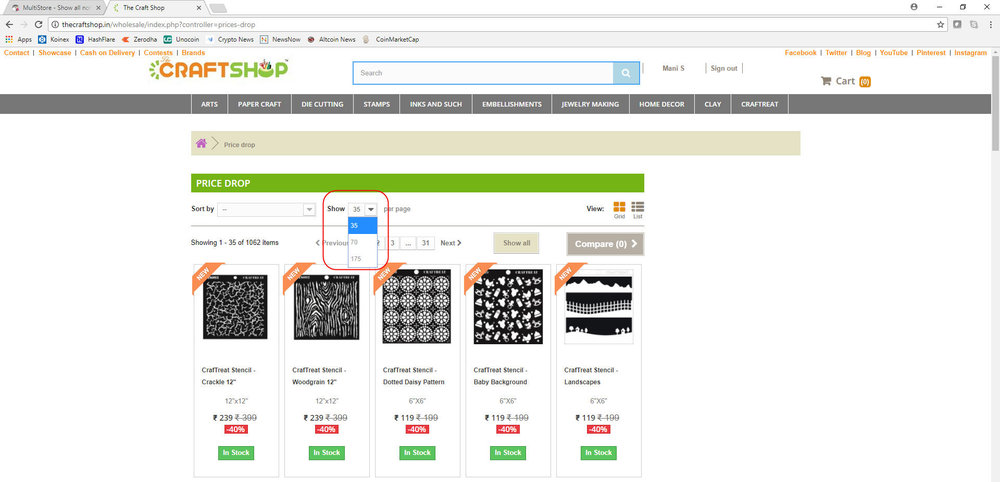Switch to MultiStore browser tab

56,8
